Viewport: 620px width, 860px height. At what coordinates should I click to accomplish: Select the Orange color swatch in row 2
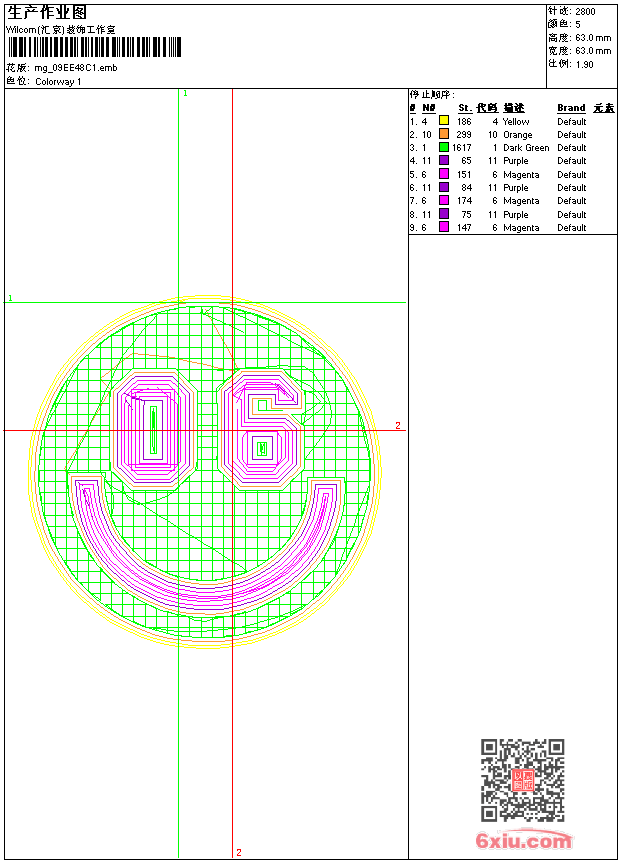444,134
